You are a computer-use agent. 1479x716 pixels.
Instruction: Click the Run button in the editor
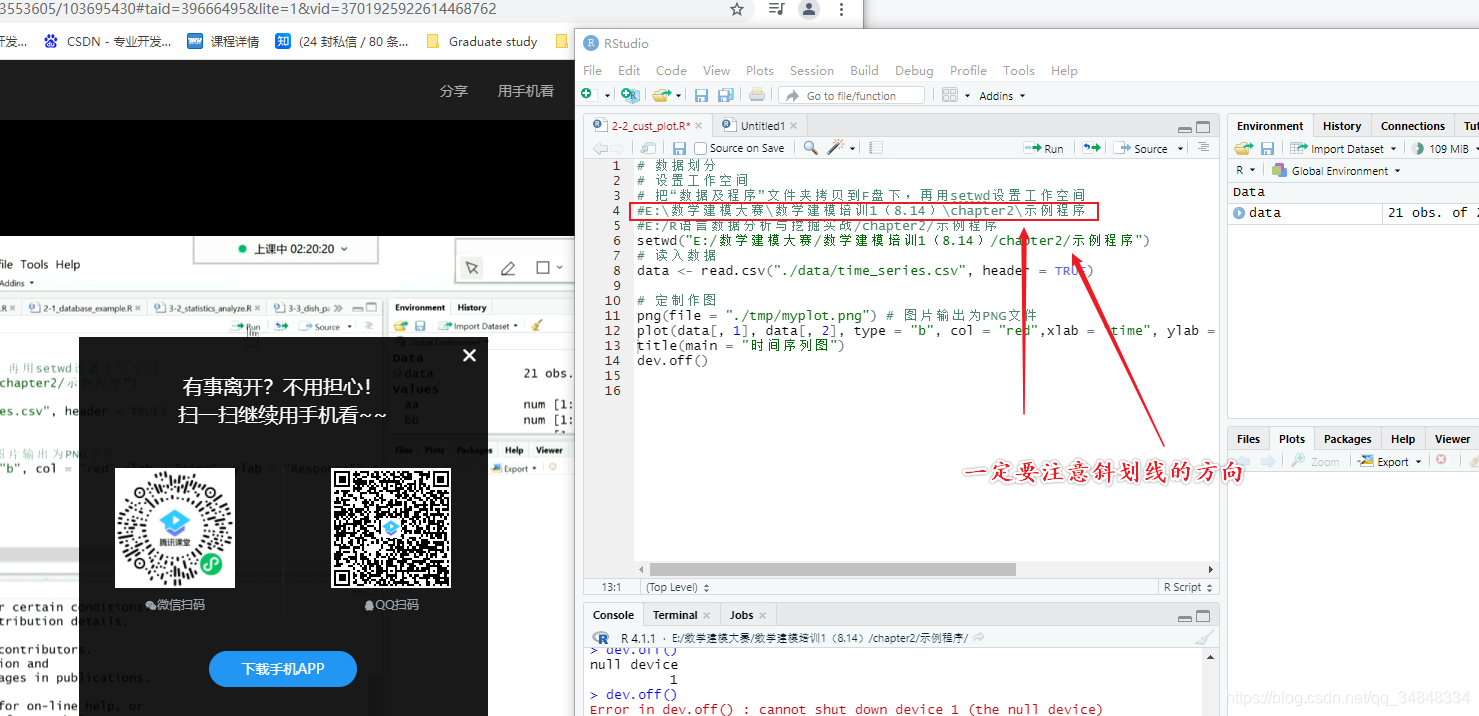coord(1044,148)
